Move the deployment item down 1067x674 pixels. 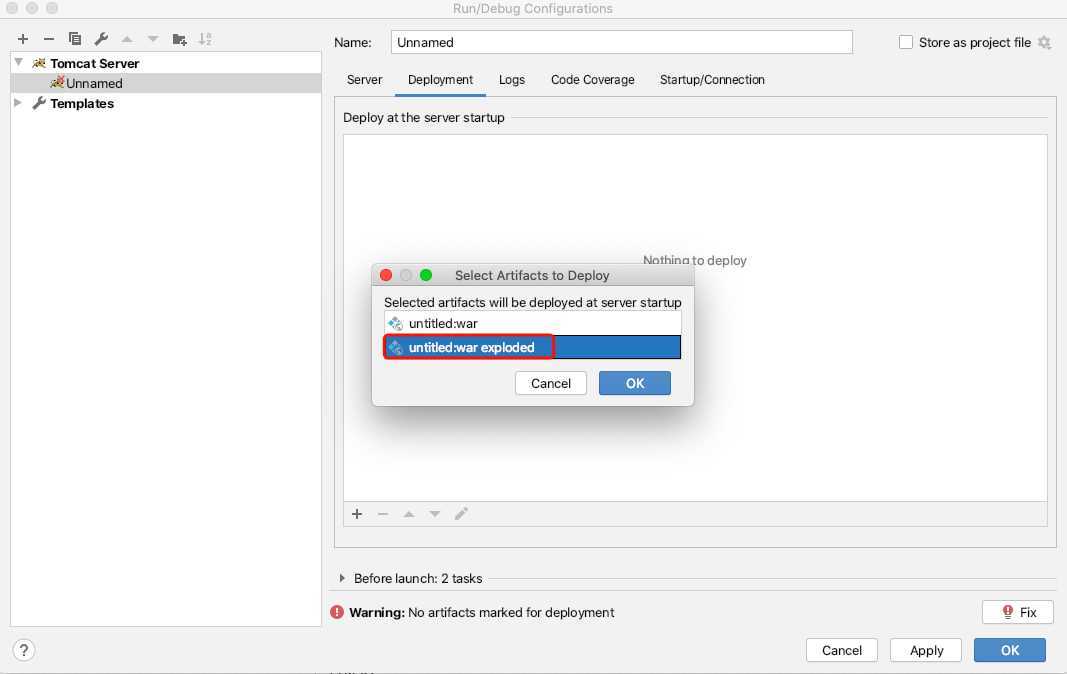click(x=434, y=514)
